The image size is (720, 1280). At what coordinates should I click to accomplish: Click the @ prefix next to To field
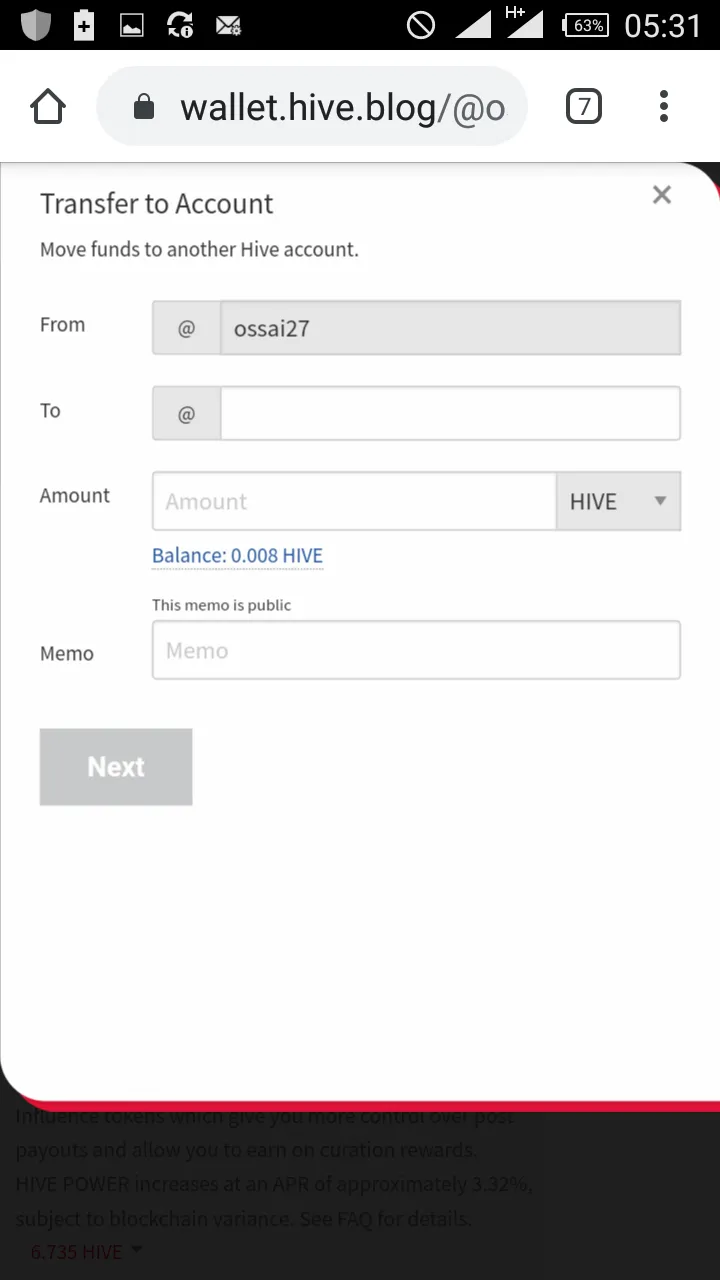[x=186, y=413]
